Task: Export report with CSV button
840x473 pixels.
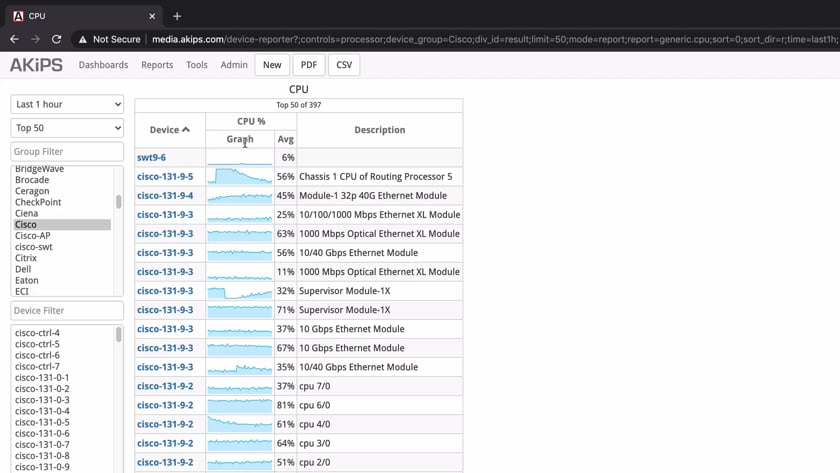Action: pyautogui.click(x=344, y=65)
